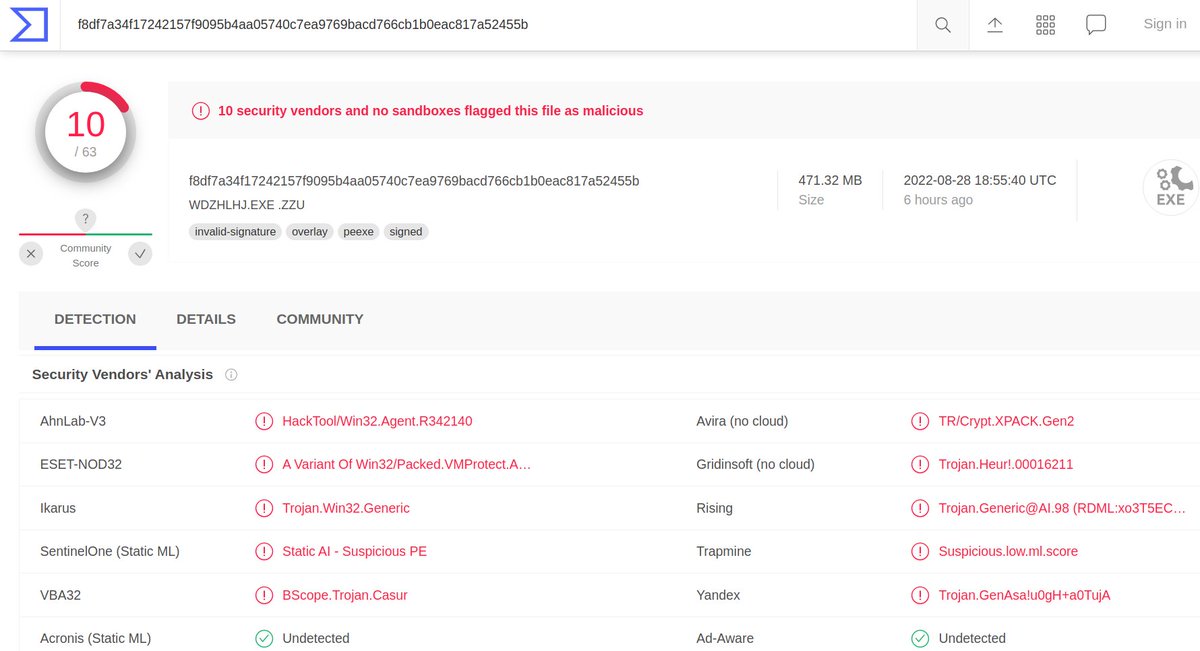Click the signed tag

coord(406,231)
